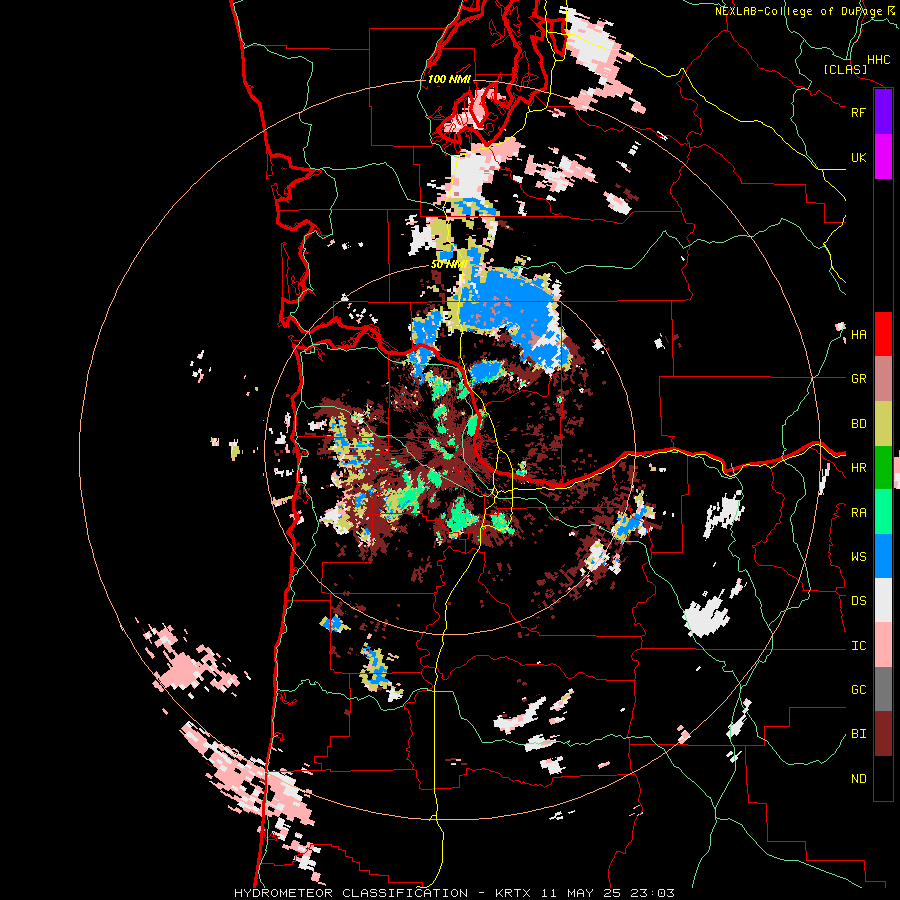Pick the olive BD legend color block

point(883,424)
